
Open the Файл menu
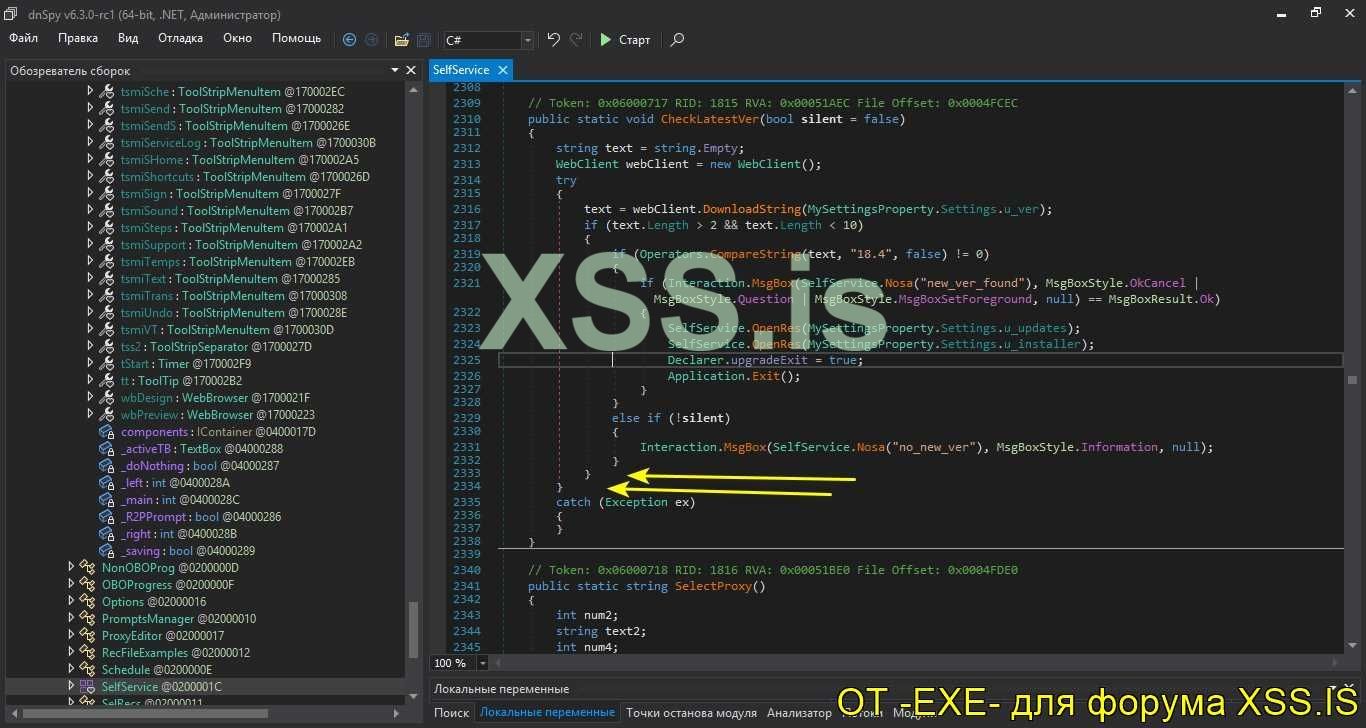(23, 38)
